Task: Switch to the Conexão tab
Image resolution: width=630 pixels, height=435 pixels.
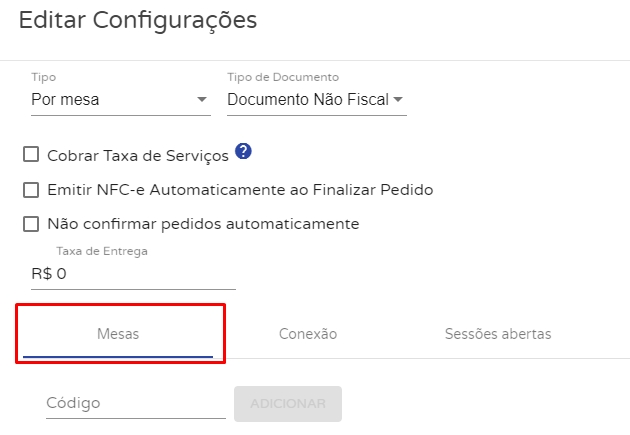Action: (308, 334)
